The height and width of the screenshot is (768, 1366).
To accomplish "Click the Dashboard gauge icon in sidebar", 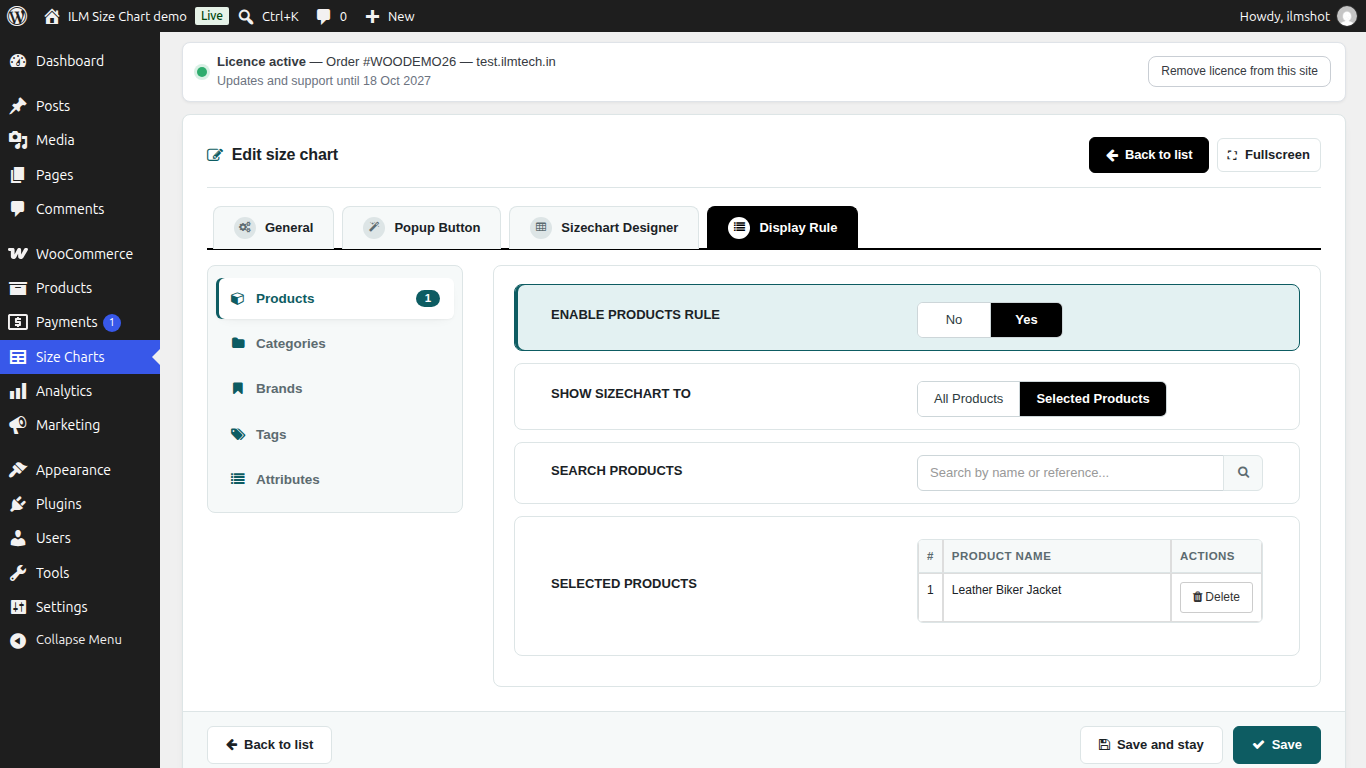I will [x=18, y=61].
